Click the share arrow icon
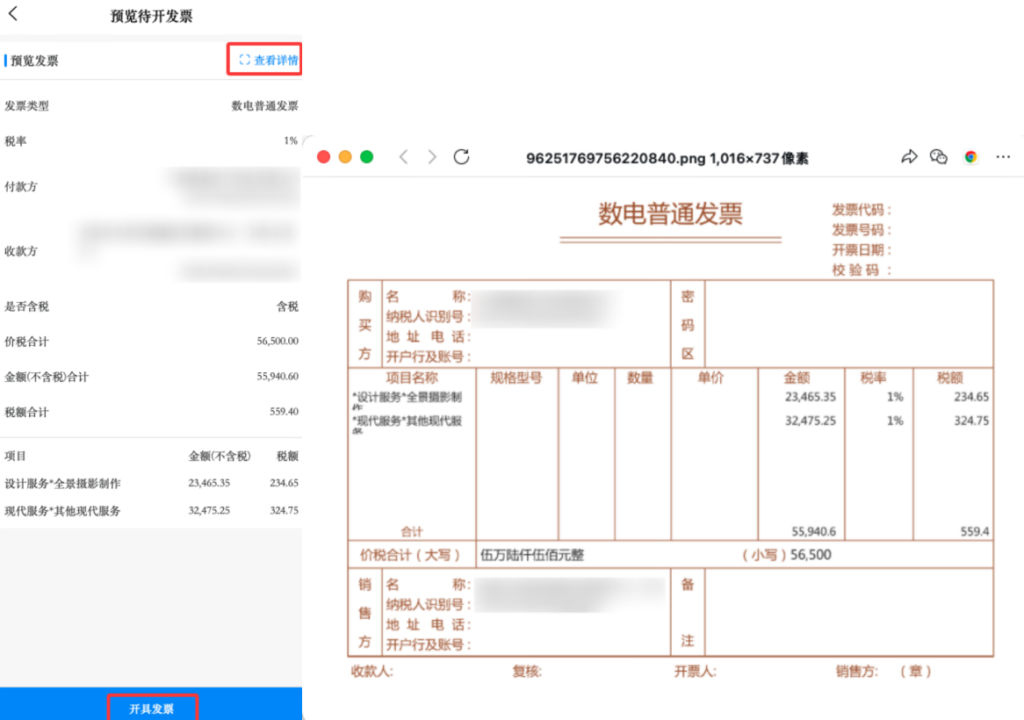 click(x=909, y=157)
